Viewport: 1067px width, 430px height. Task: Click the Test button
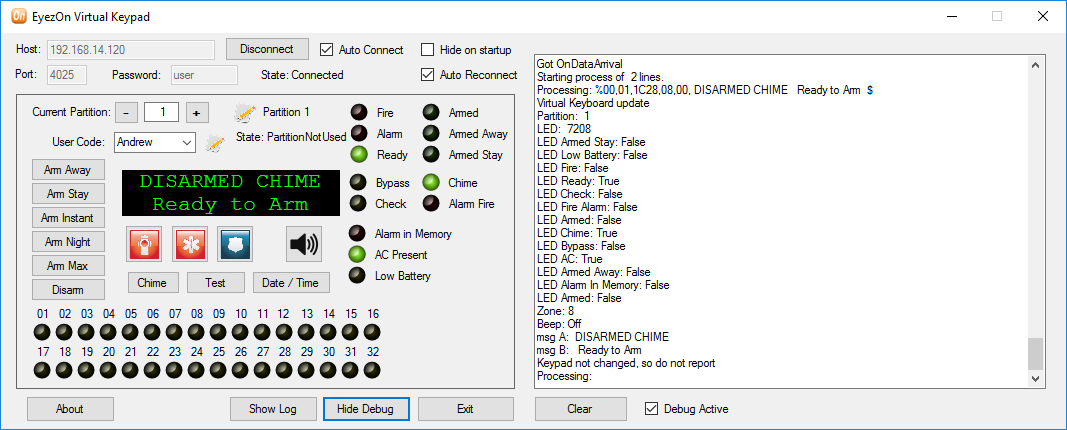pos(216,282)
